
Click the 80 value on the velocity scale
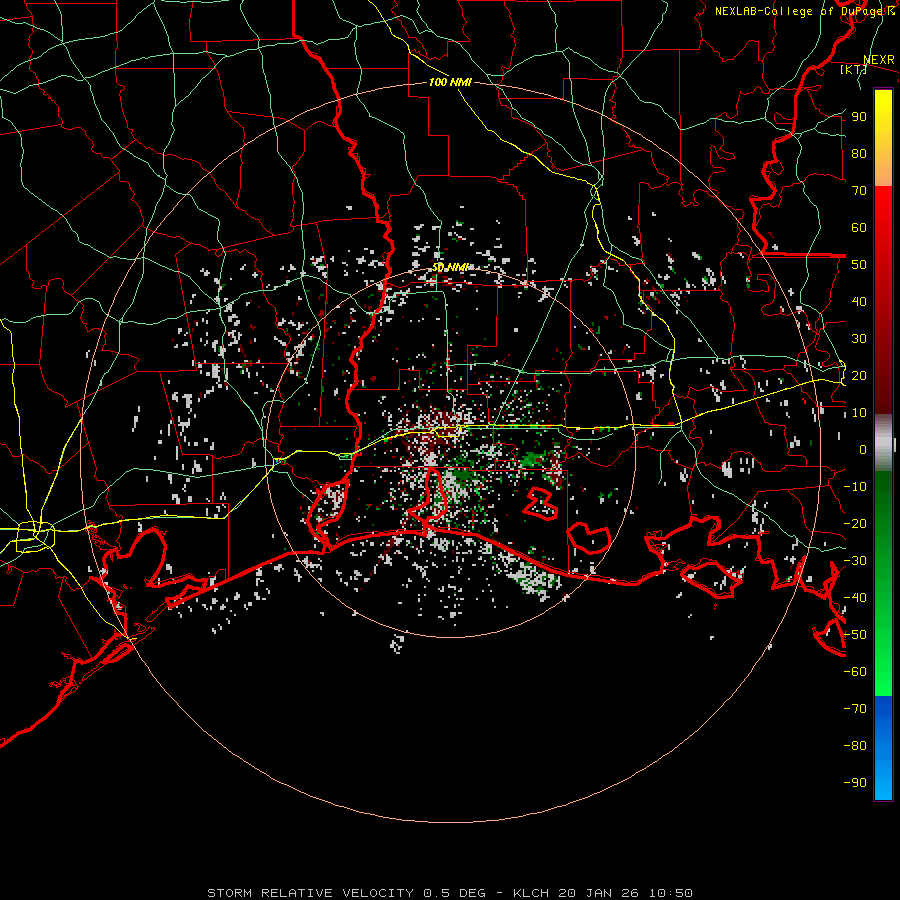(x=859, y=153)
